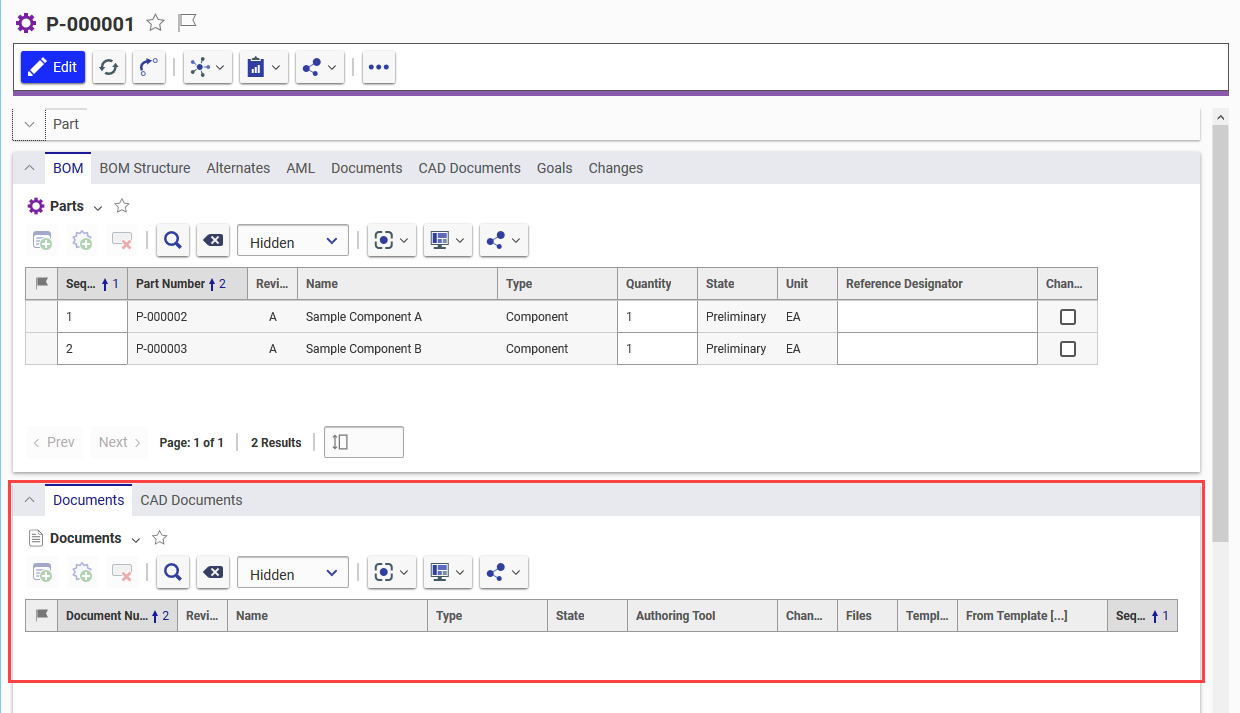Open the focus target dropdown in Parts toolbar
The width and height of the screenshot is (1240, 713).
pos(392,240)
